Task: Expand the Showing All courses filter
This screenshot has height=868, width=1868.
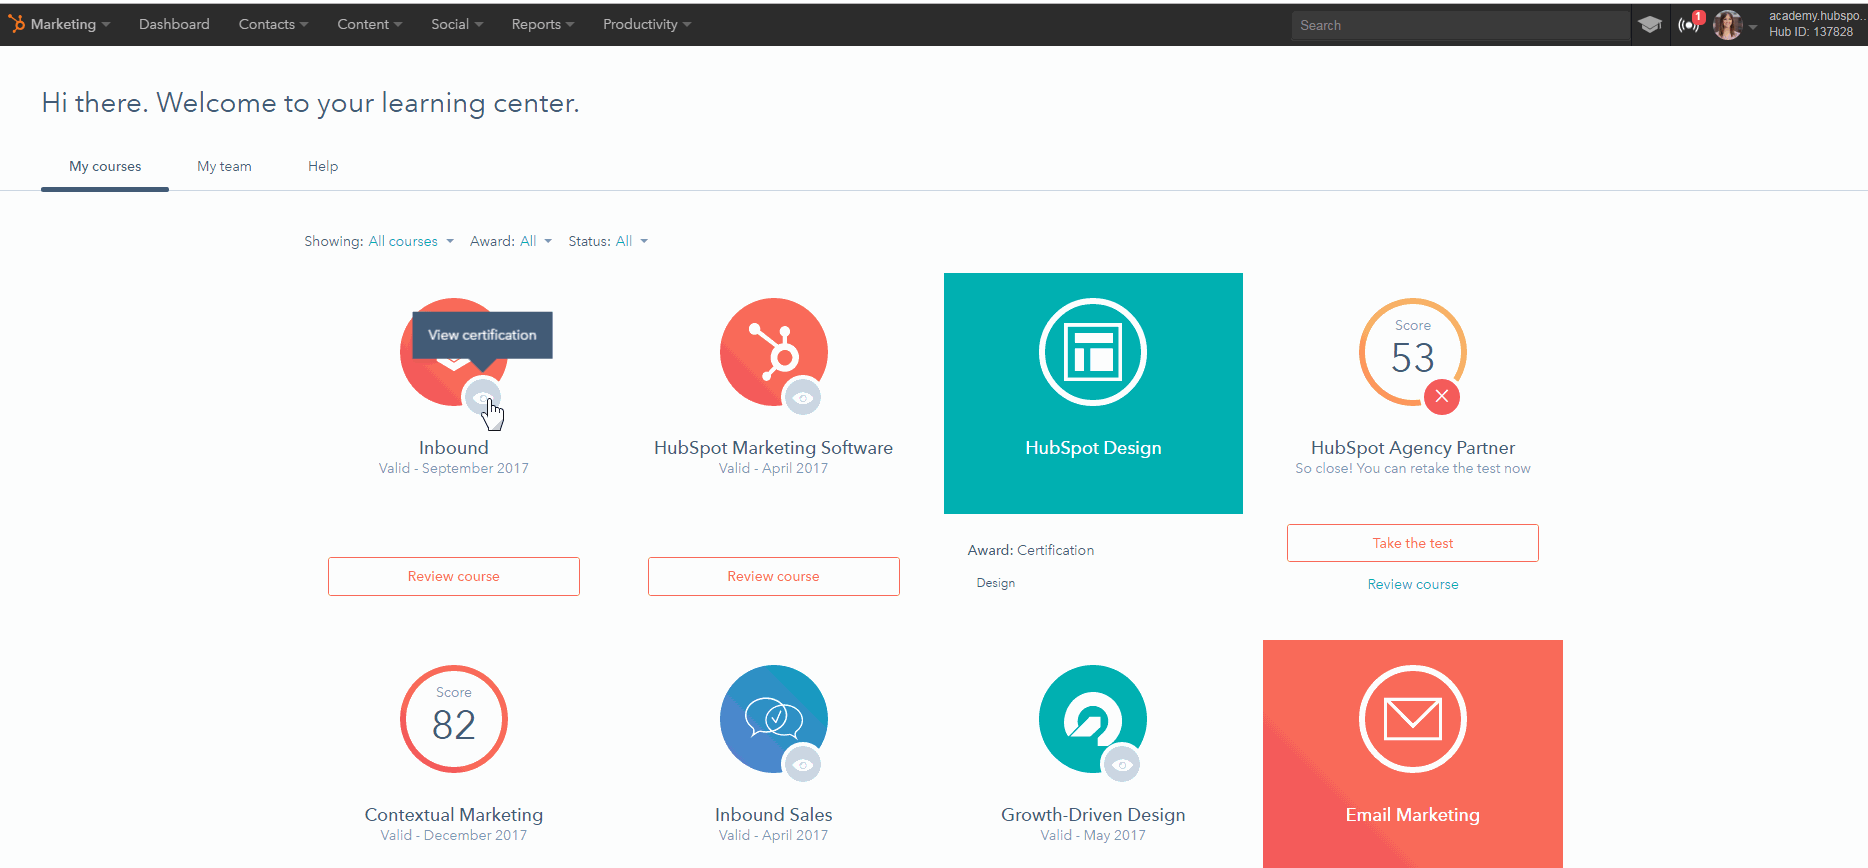Action: 410,241
